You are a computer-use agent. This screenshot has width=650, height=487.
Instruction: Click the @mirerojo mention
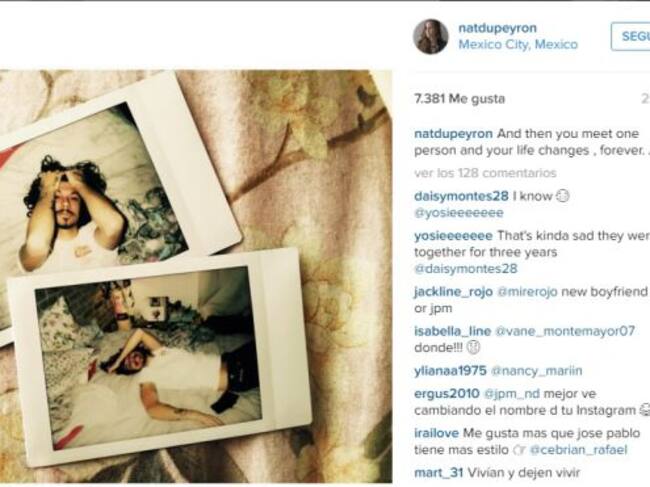point(527,292)
